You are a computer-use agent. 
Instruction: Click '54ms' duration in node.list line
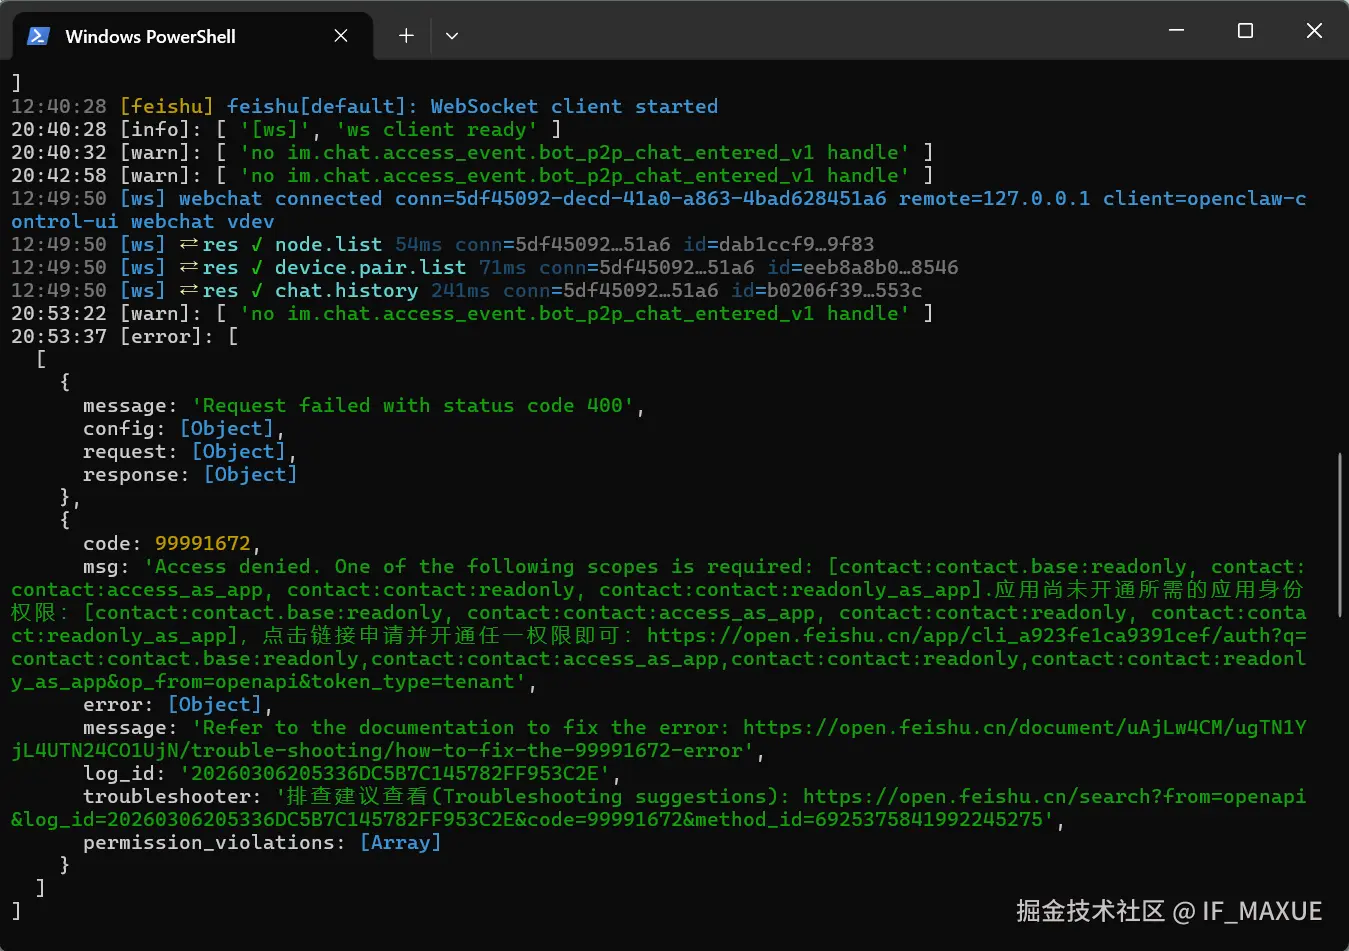(418, 245)
